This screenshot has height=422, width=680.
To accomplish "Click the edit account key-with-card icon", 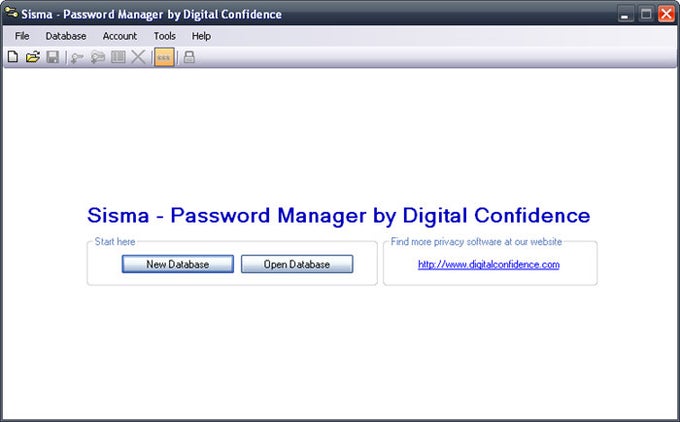I will pyautogui.click(x=98, y=57).
